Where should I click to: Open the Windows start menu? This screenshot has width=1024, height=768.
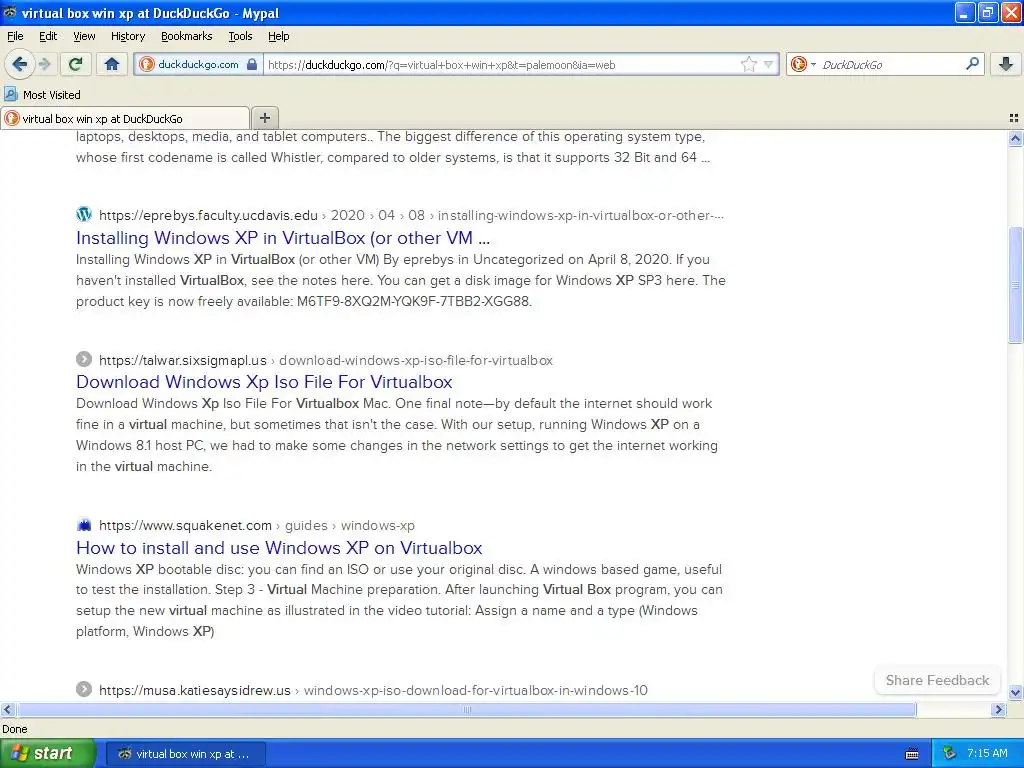47,754
